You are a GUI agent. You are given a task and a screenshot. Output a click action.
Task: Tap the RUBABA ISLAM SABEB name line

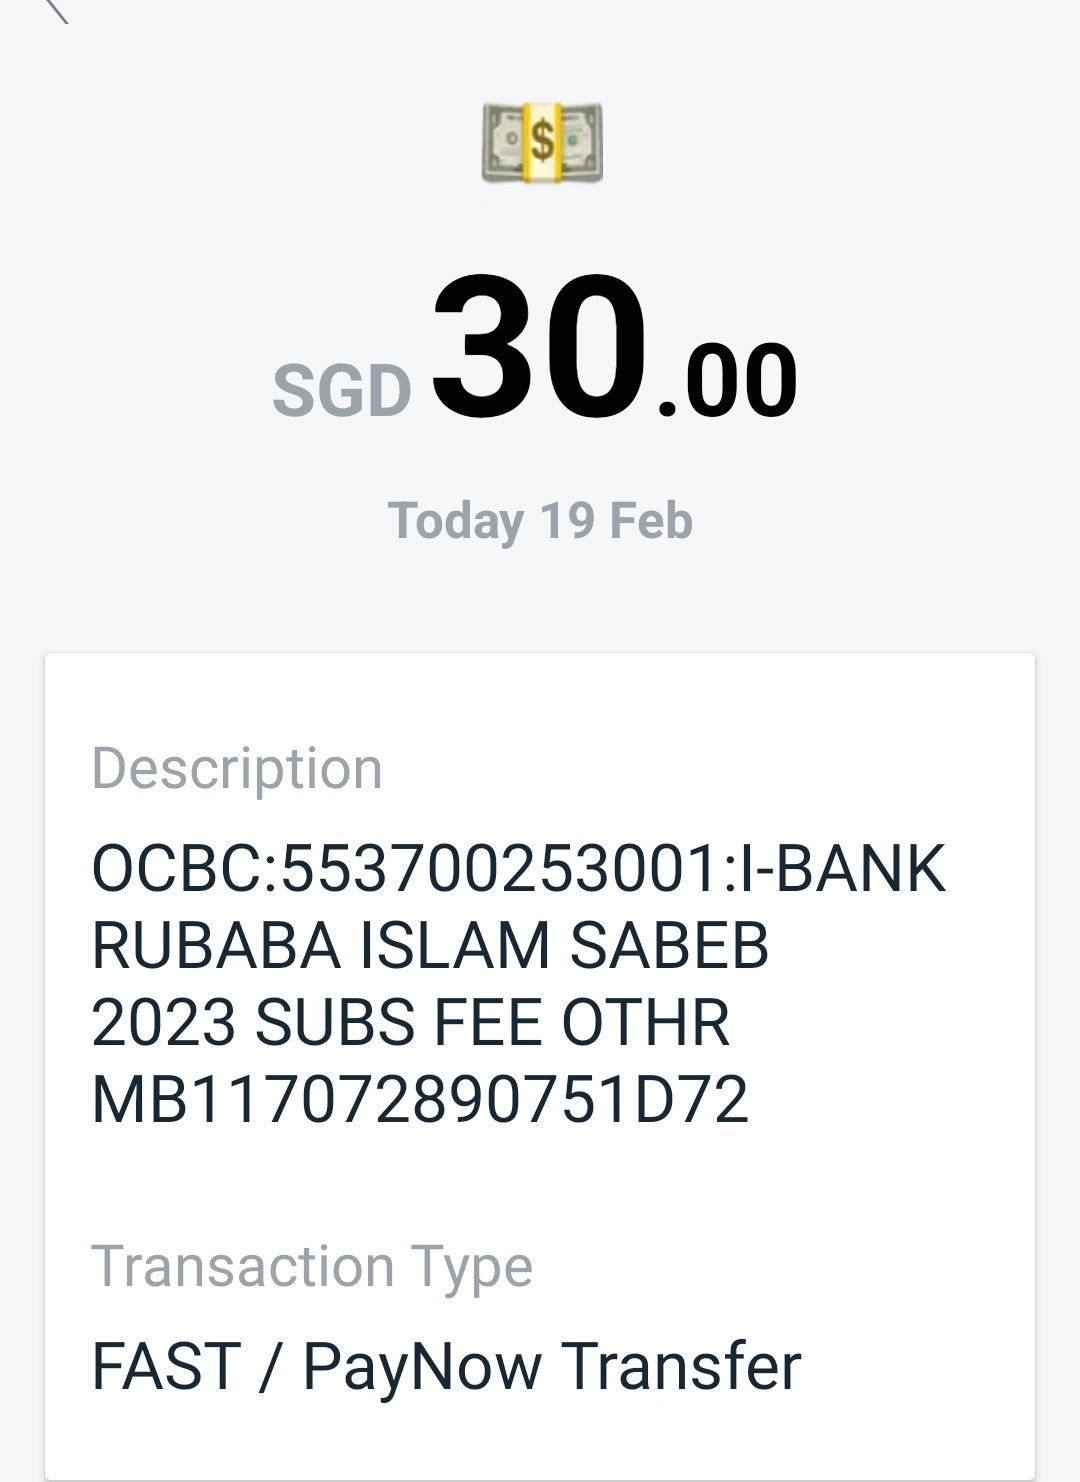(x=430, y=945)
